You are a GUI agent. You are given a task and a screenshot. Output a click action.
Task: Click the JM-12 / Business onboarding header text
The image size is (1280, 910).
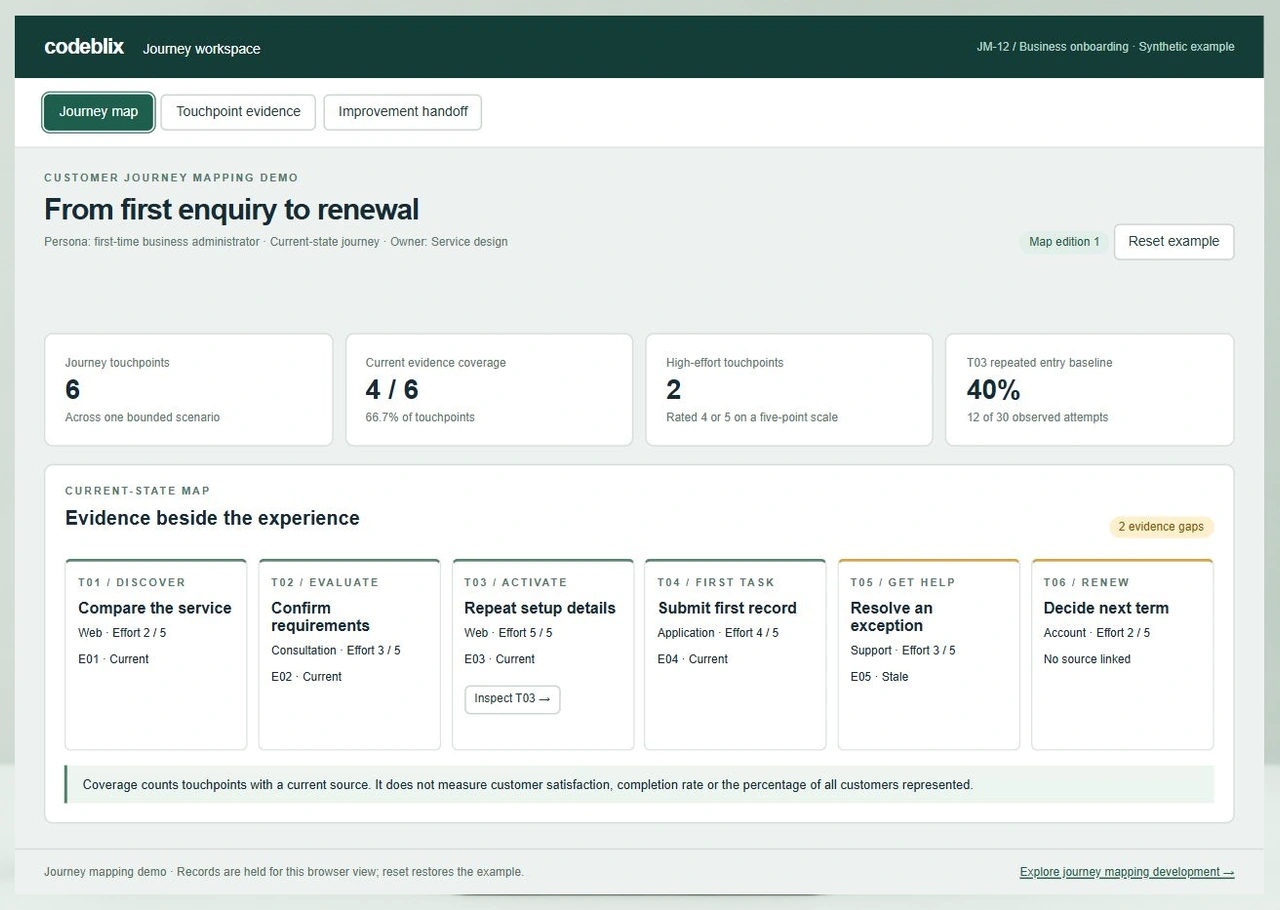1106,47
